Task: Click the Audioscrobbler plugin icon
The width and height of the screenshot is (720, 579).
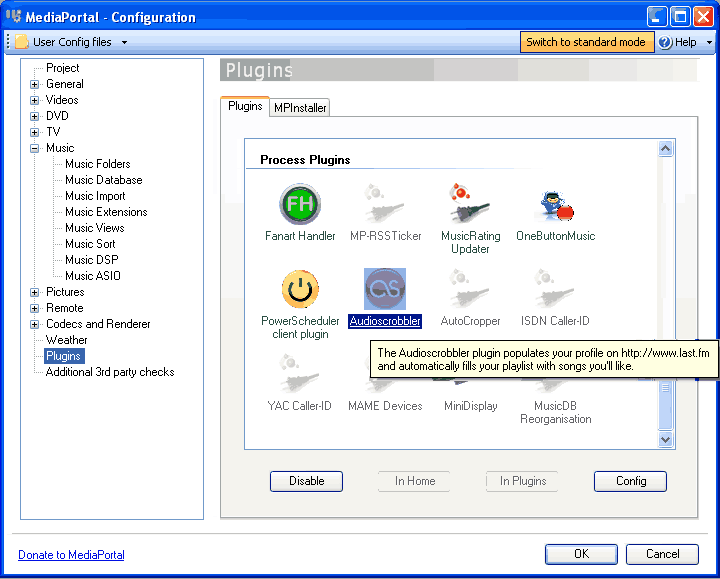Action: pos(385,289)
